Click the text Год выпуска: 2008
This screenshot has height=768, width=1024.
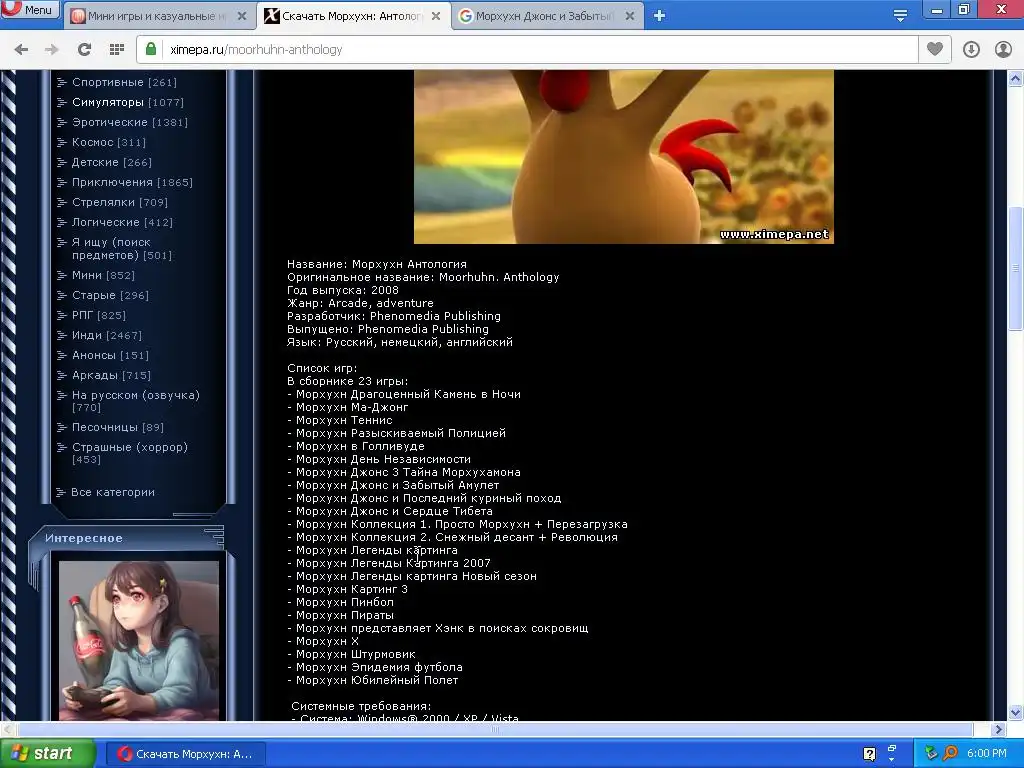click(343, 290)
